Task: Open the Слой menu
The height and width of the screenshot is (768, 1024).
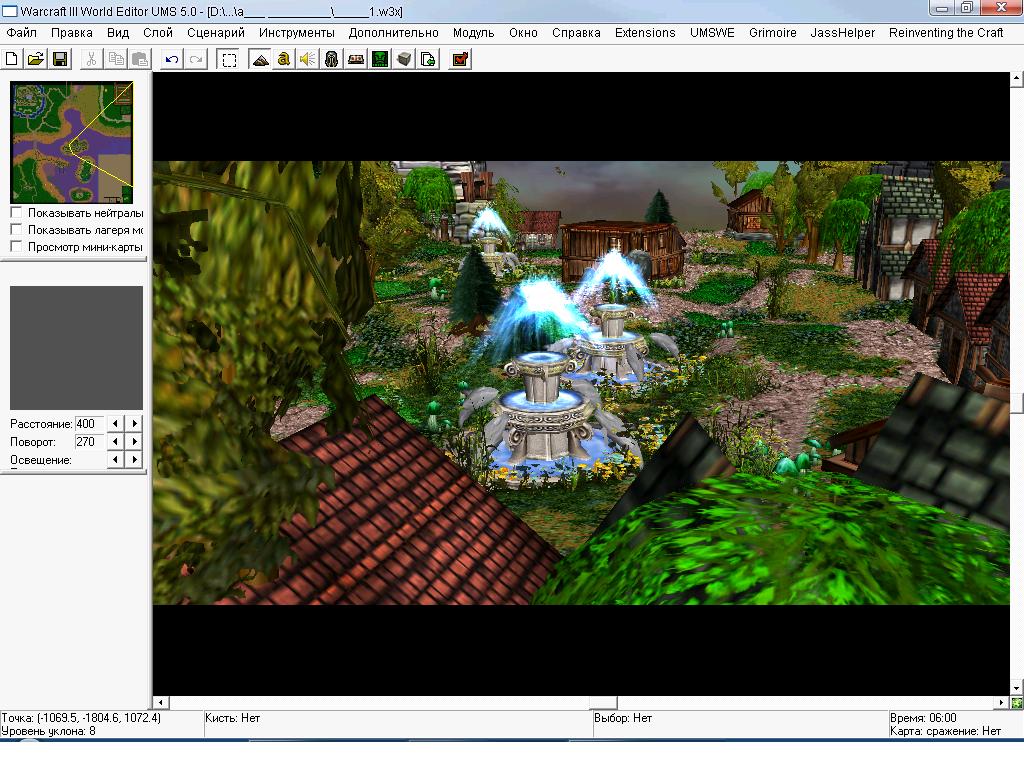Action: click(158, 33)
